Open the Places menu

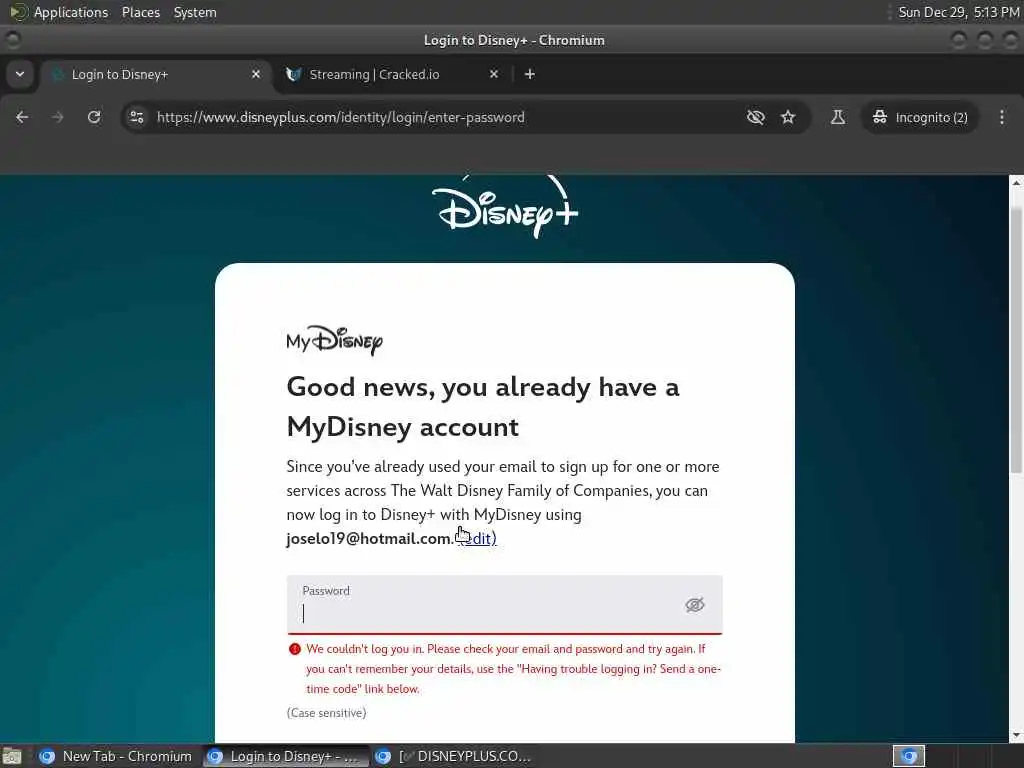click(x=140, y=12)
